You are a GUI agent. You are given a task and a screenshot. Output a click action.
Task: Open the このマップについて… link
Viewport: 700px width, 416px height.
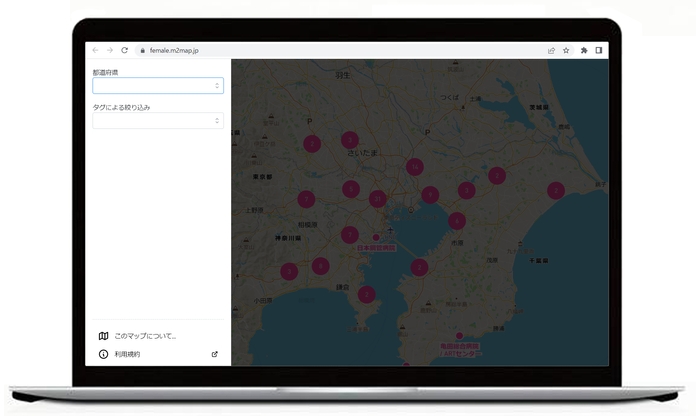click(x=145, y=336)
